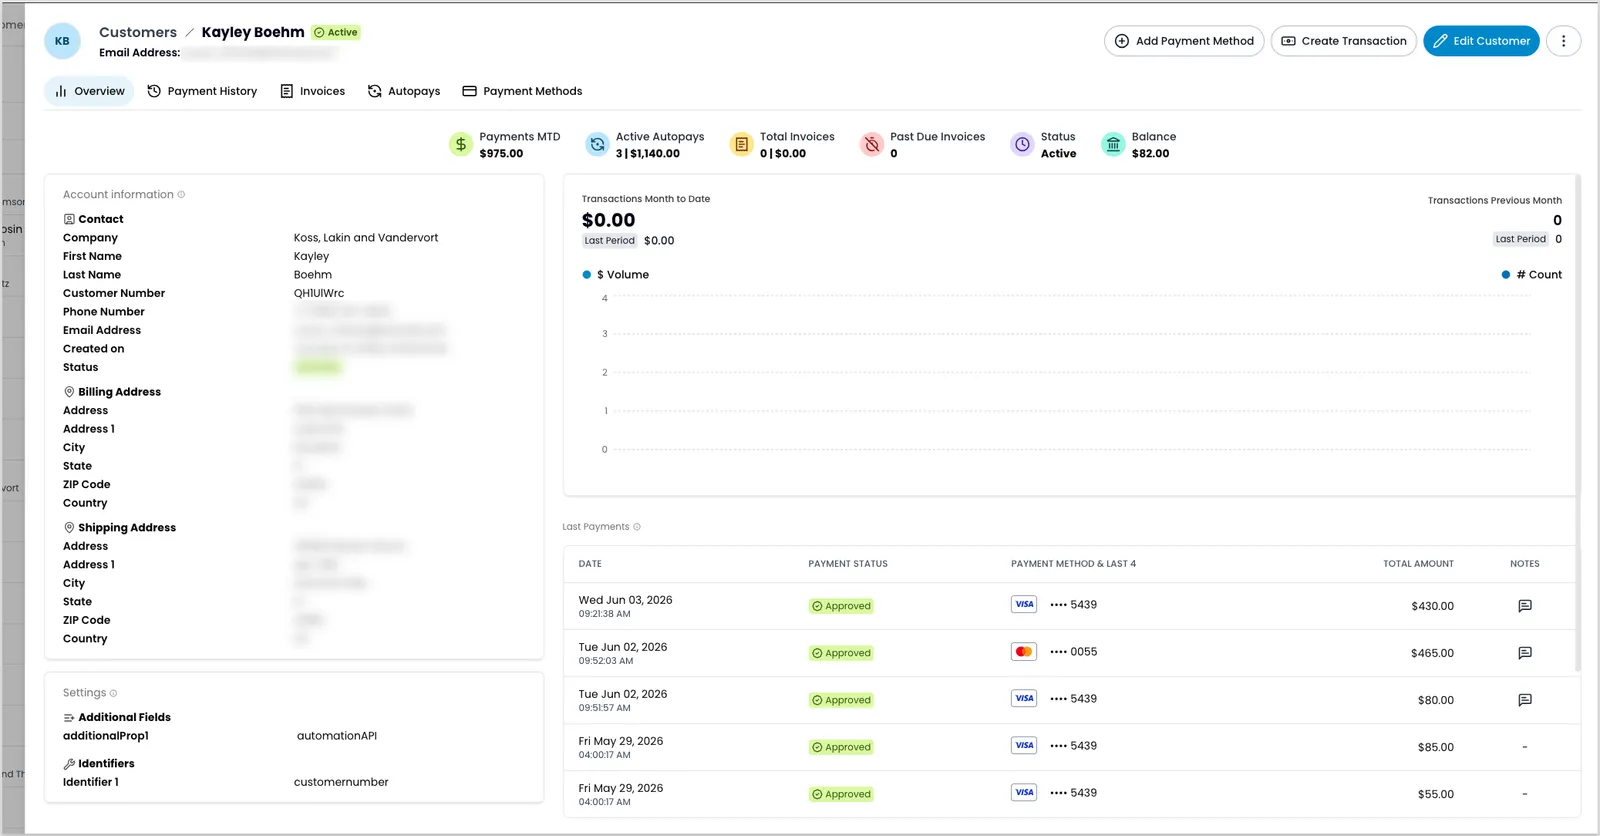Click the Balance bank icon
The height and width of the screenshot is (836, 1600).
click(1113, 145)
